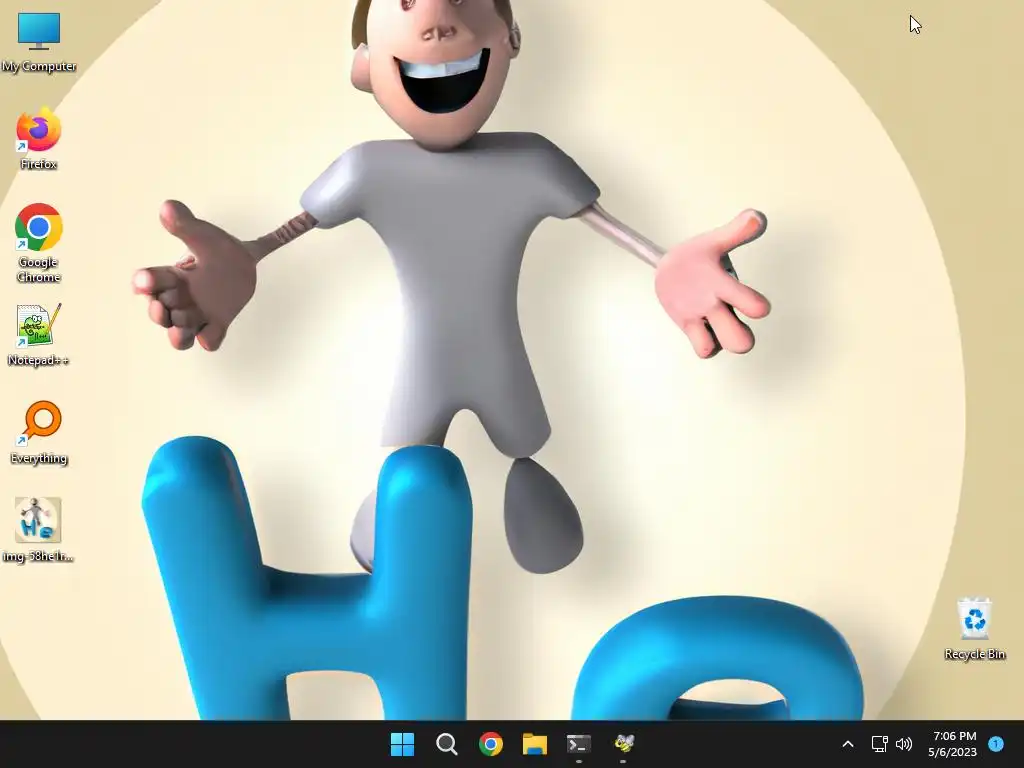Switch to the terminal app in taskbar
This screenshot has width=1024, height=768.
tap(579, 744)
